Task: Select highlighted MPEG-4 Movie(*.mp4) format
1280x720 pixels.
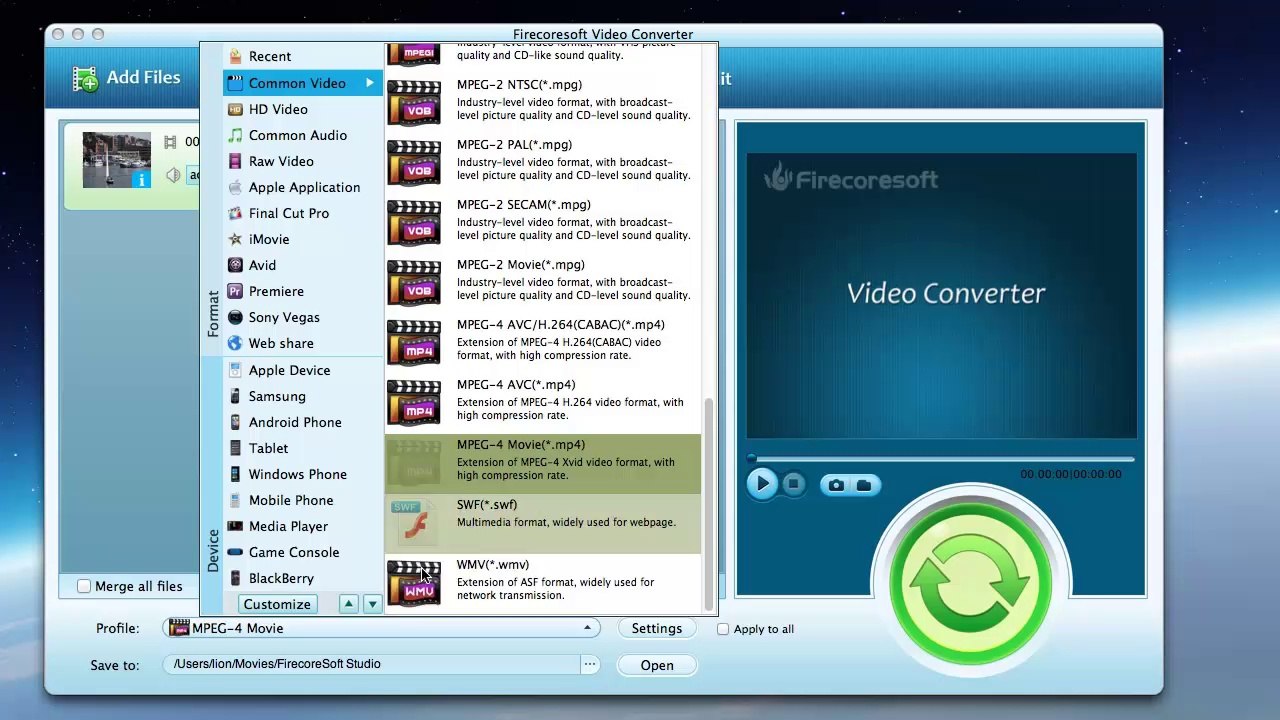Action: coord(543,463)
